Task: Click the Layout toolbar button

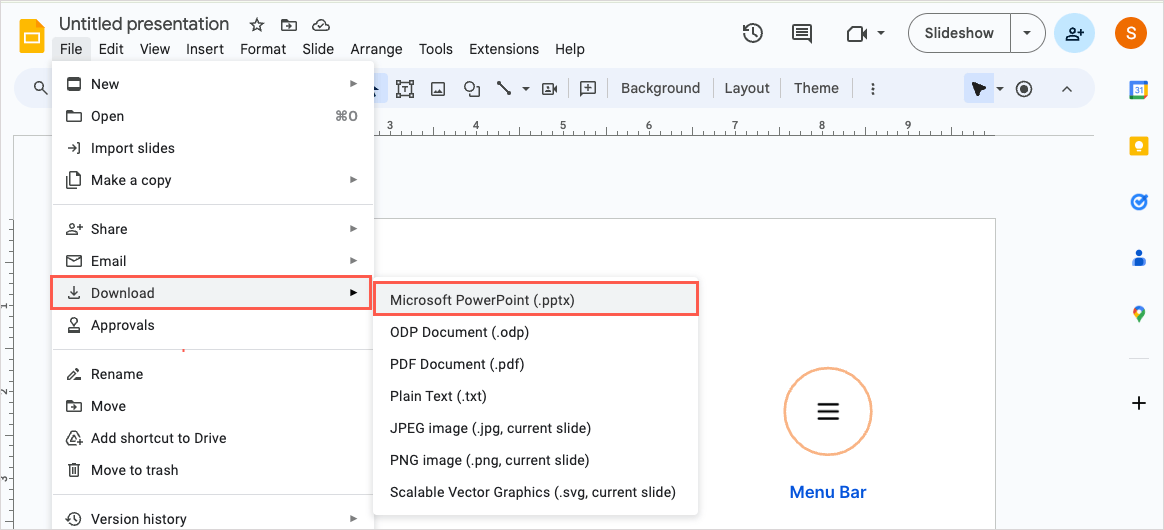Action: click(747, 88)
